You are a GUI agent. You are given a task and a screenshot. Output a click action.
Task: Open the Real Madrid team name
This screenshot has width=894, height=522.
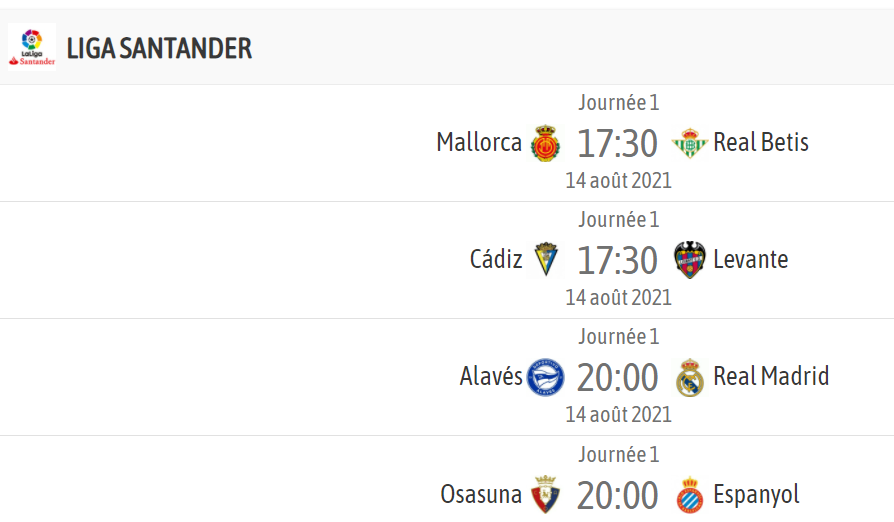(771, 377)
